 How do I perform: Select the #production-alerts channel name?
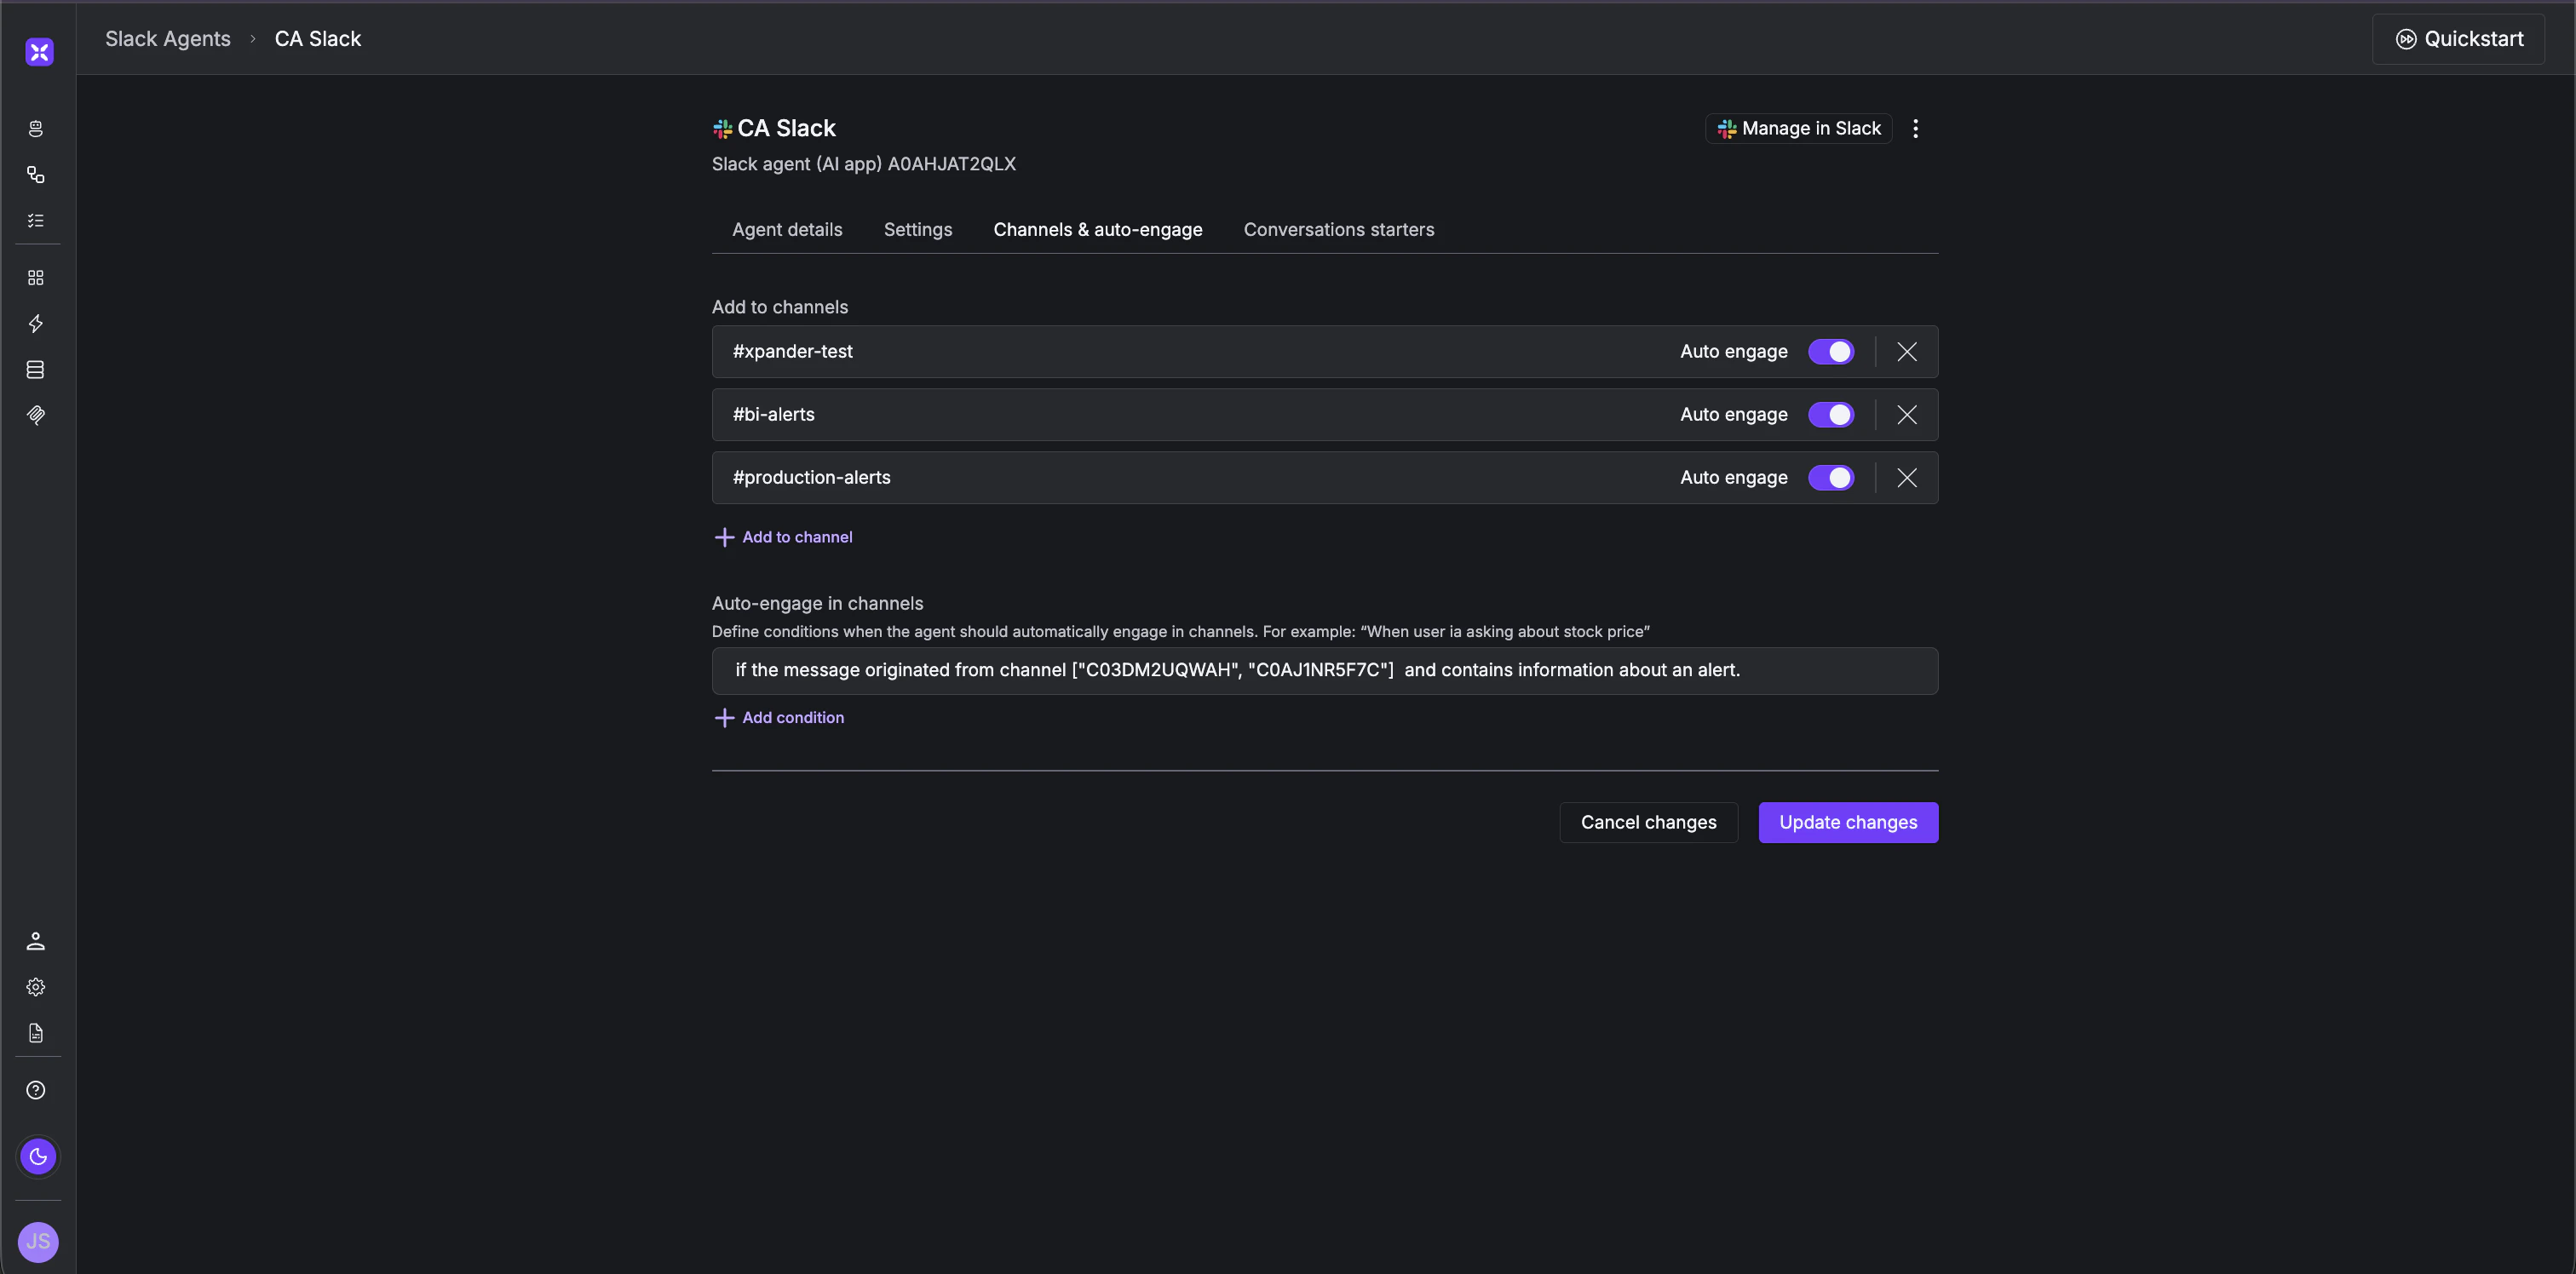point(812,478)
